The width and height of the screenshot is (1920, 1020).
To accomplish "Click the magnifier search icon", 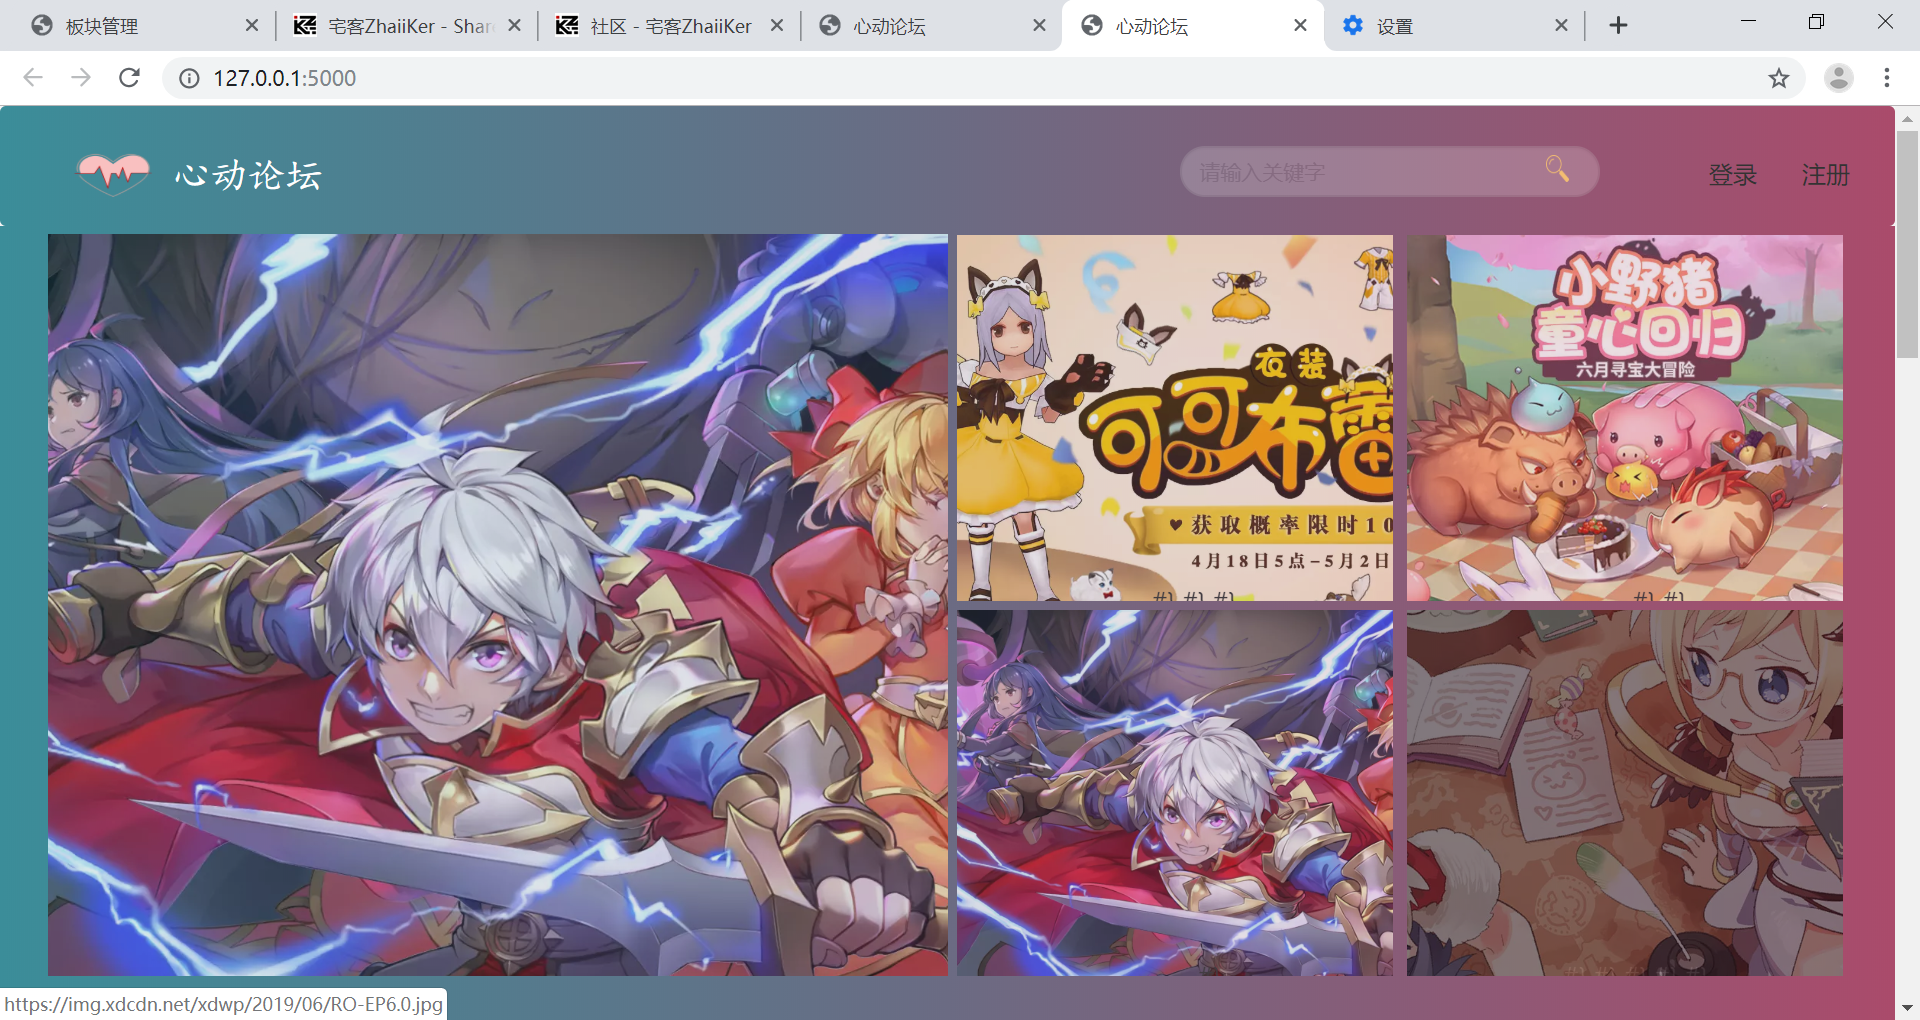I will [1556, 169].
